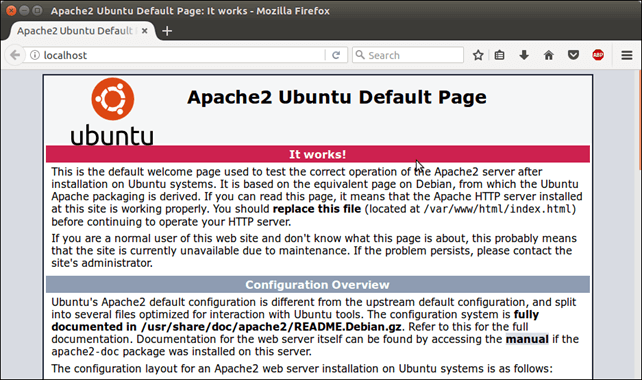
Task: Reload the page with refresh icon
Action: [x=336, y=55]
